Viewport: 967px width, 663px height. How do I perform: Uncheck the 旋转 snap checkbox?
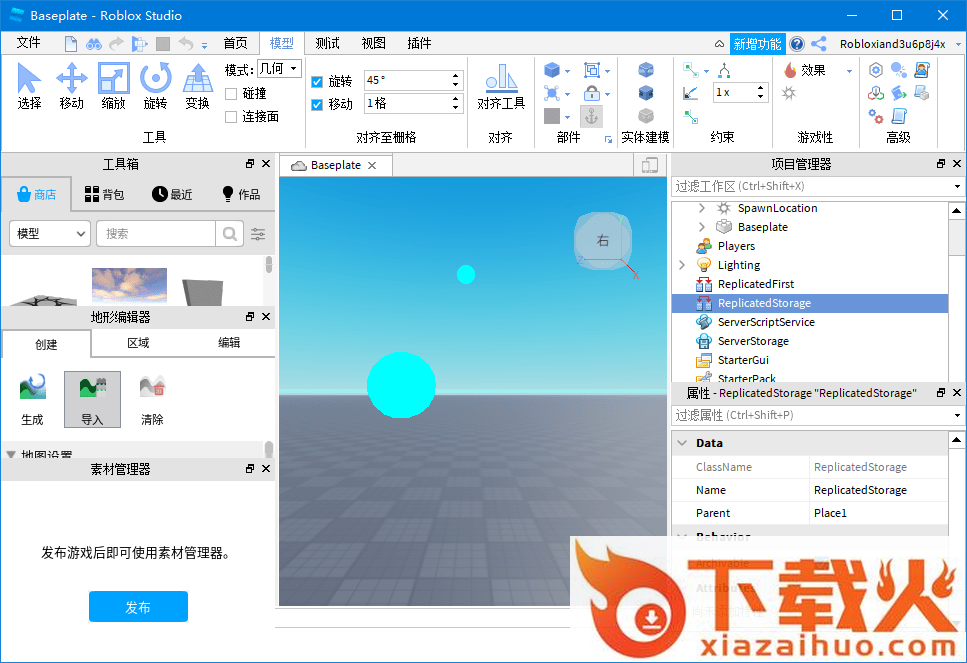[x=317, y=81]
